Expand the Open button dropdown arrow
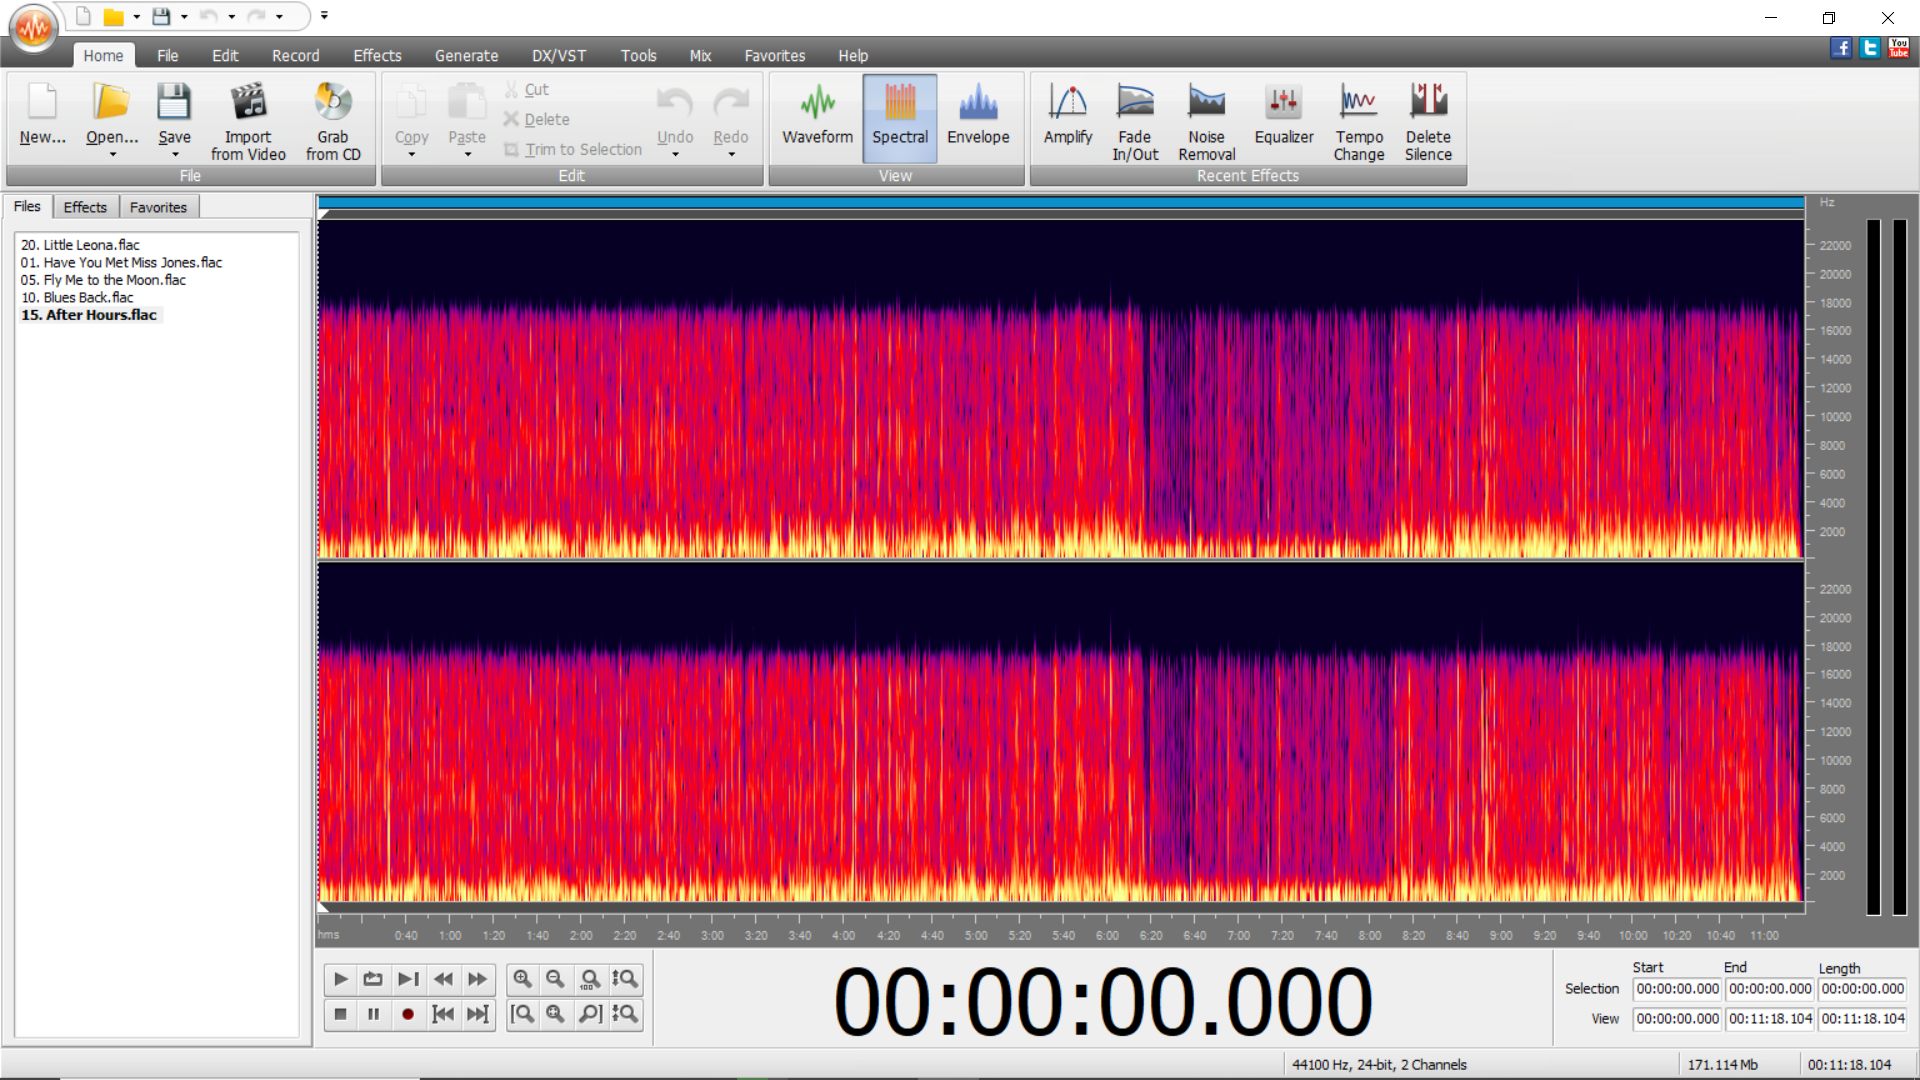The height and width of the screenshot is (1080, 1920). click(x=112, y=155)
